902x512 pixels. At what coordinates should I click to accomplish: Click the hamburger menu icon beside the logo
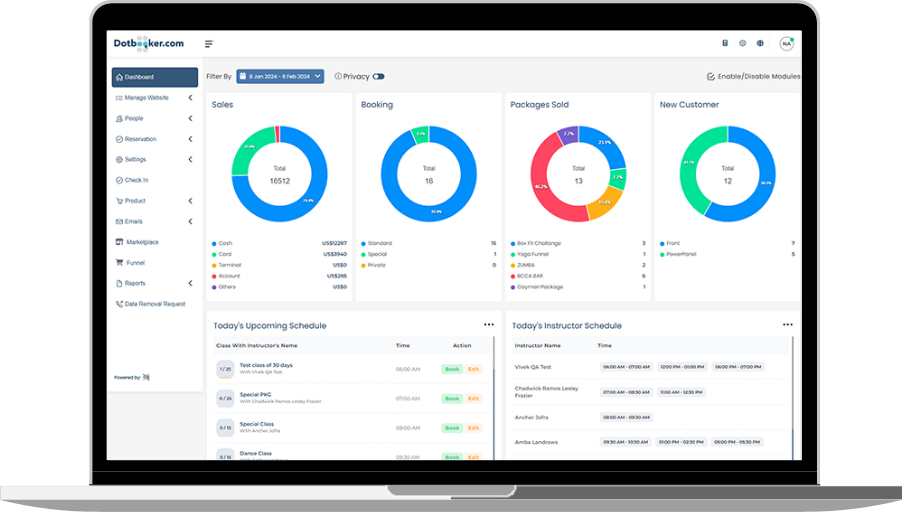click(x=209, y=44)
